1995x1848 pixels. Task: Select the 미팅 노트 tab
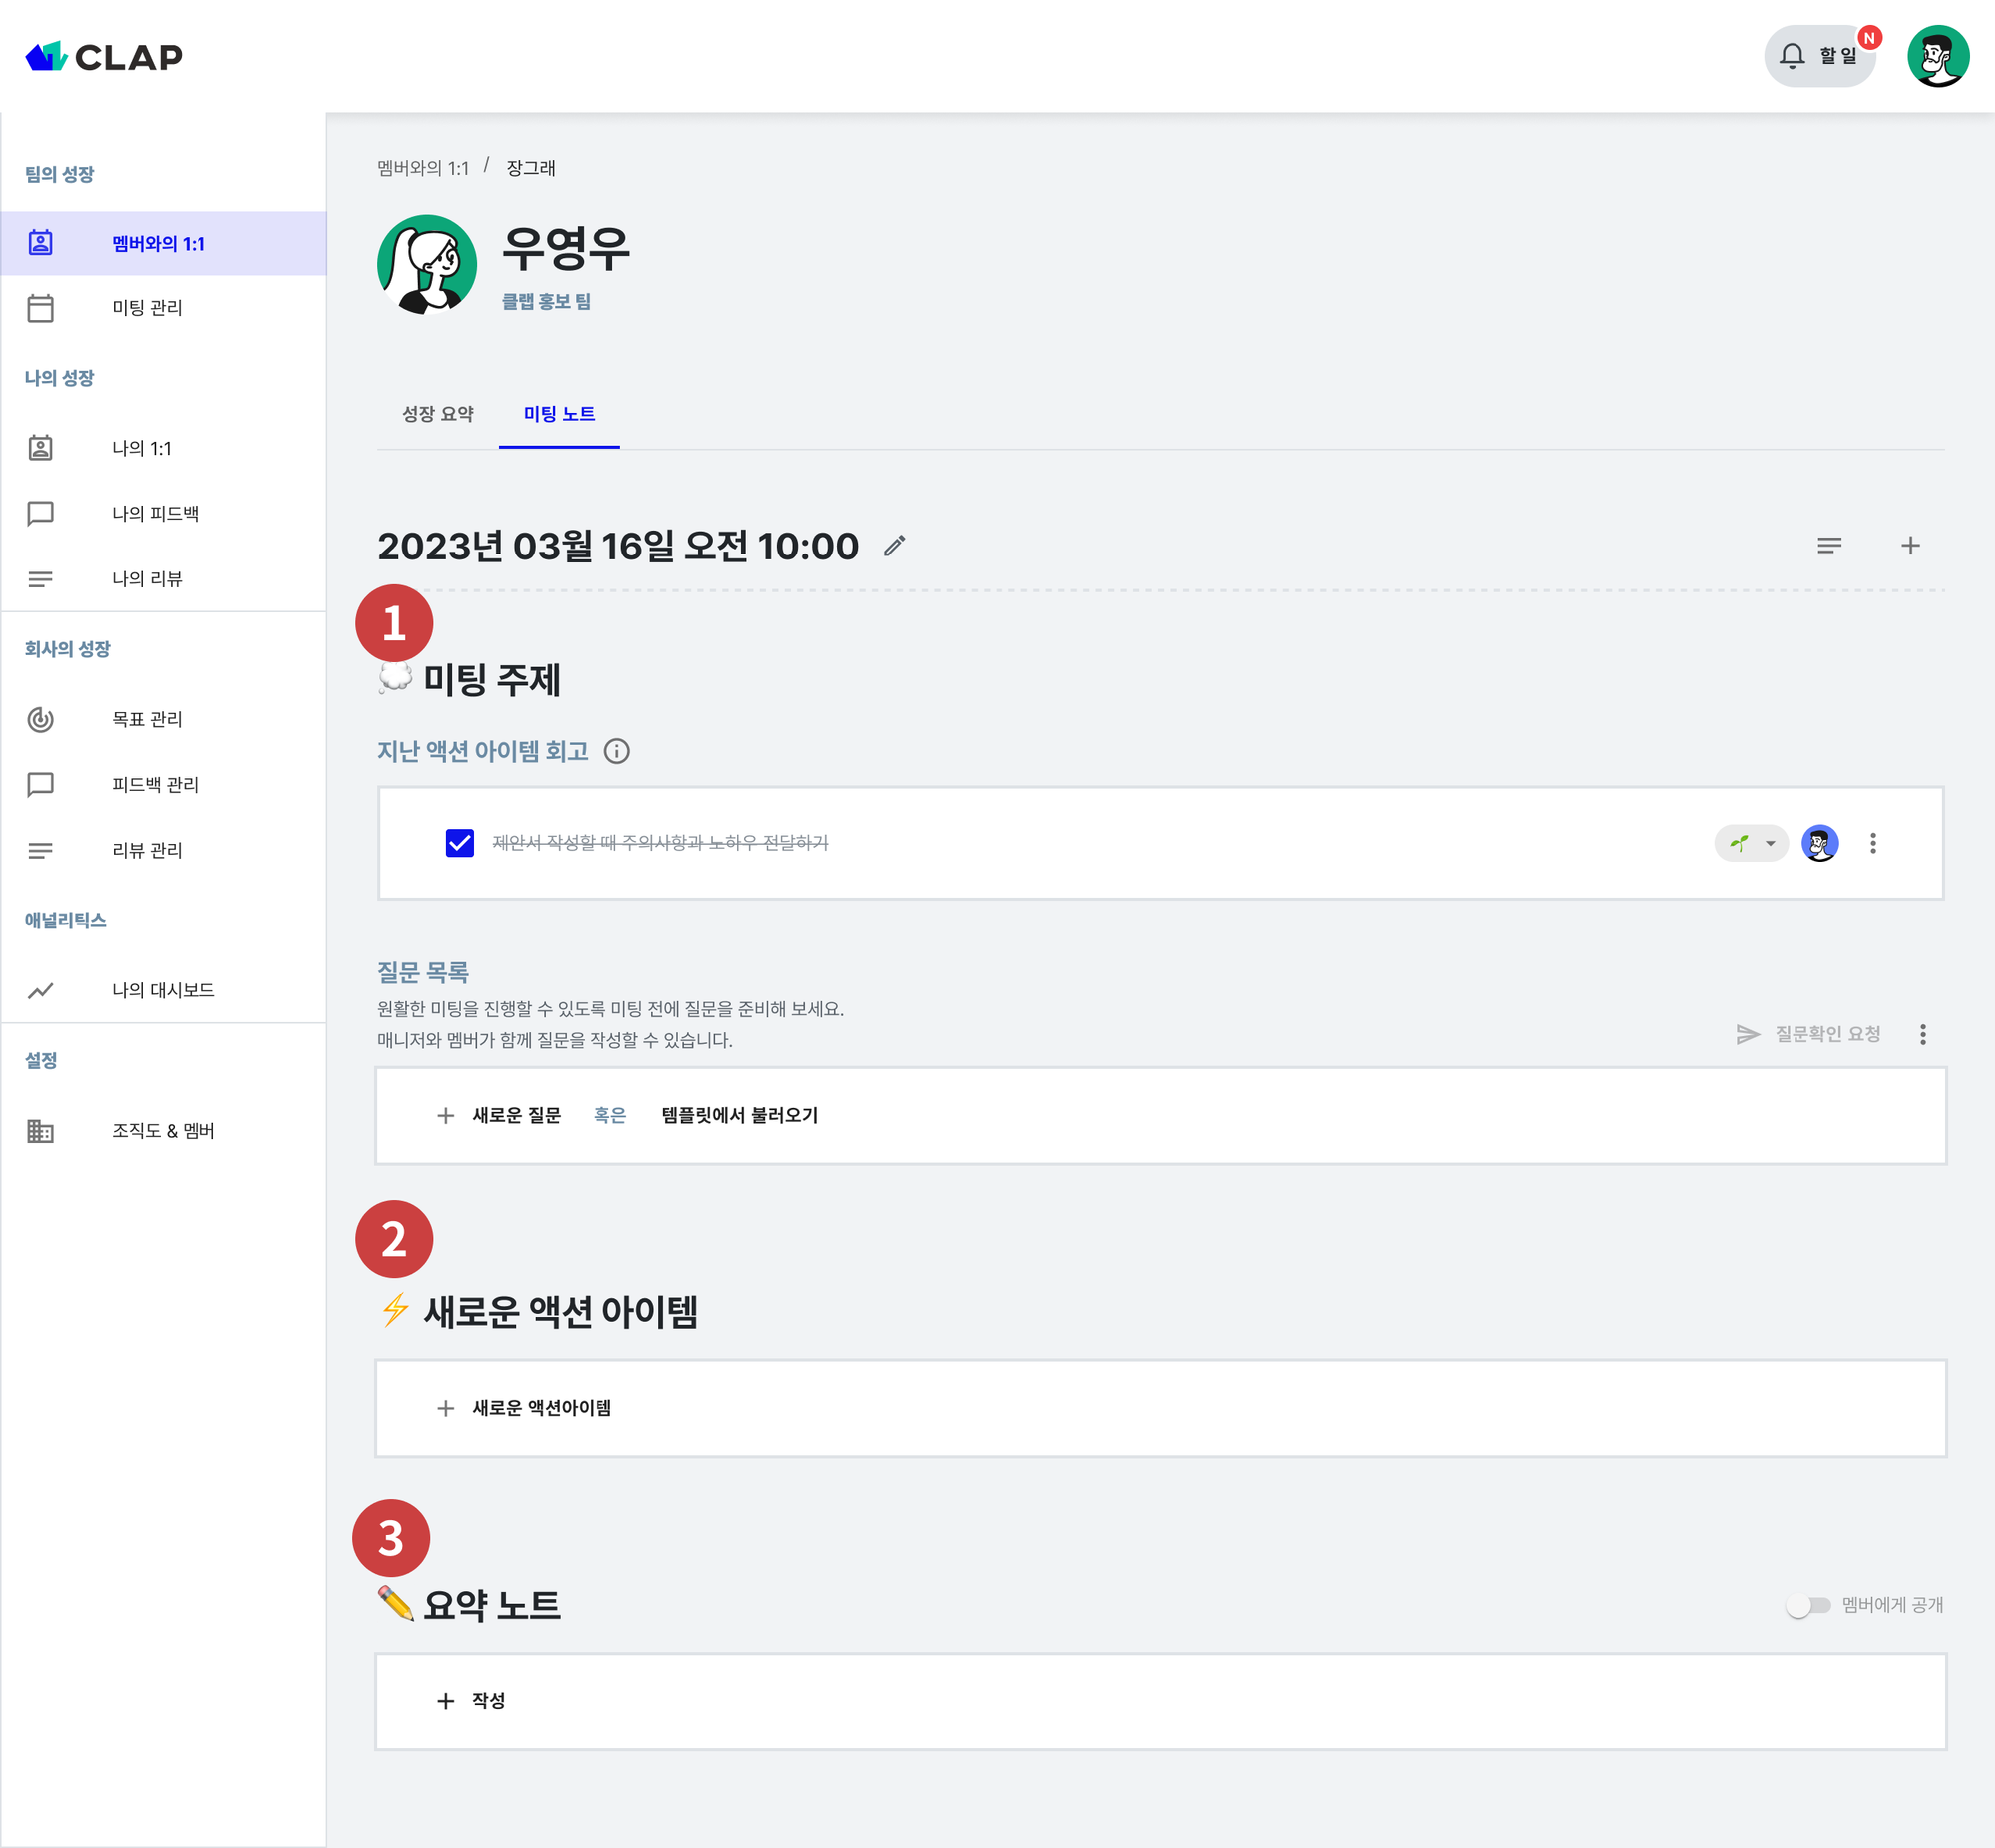click(x=559, y=413)
